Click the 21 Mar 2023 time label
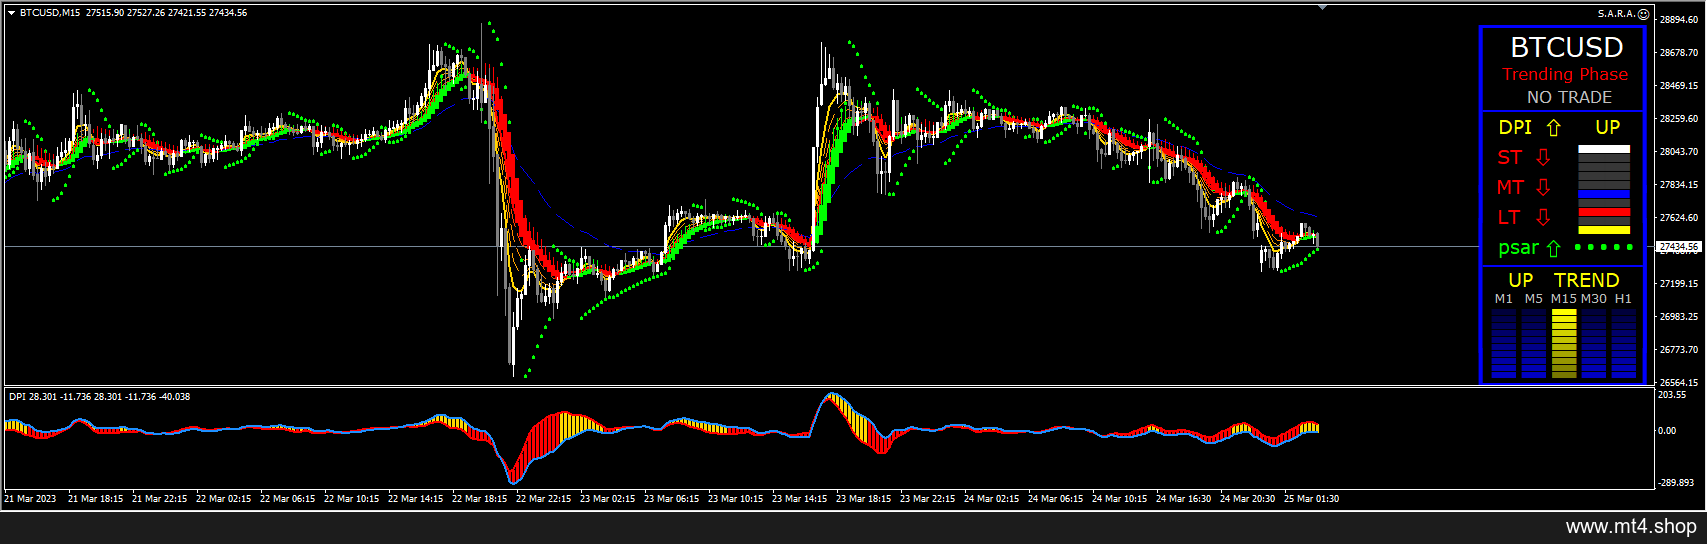The height and width of the screenshot is (544, 1707). pyautogui.click(x=30, y=498)
